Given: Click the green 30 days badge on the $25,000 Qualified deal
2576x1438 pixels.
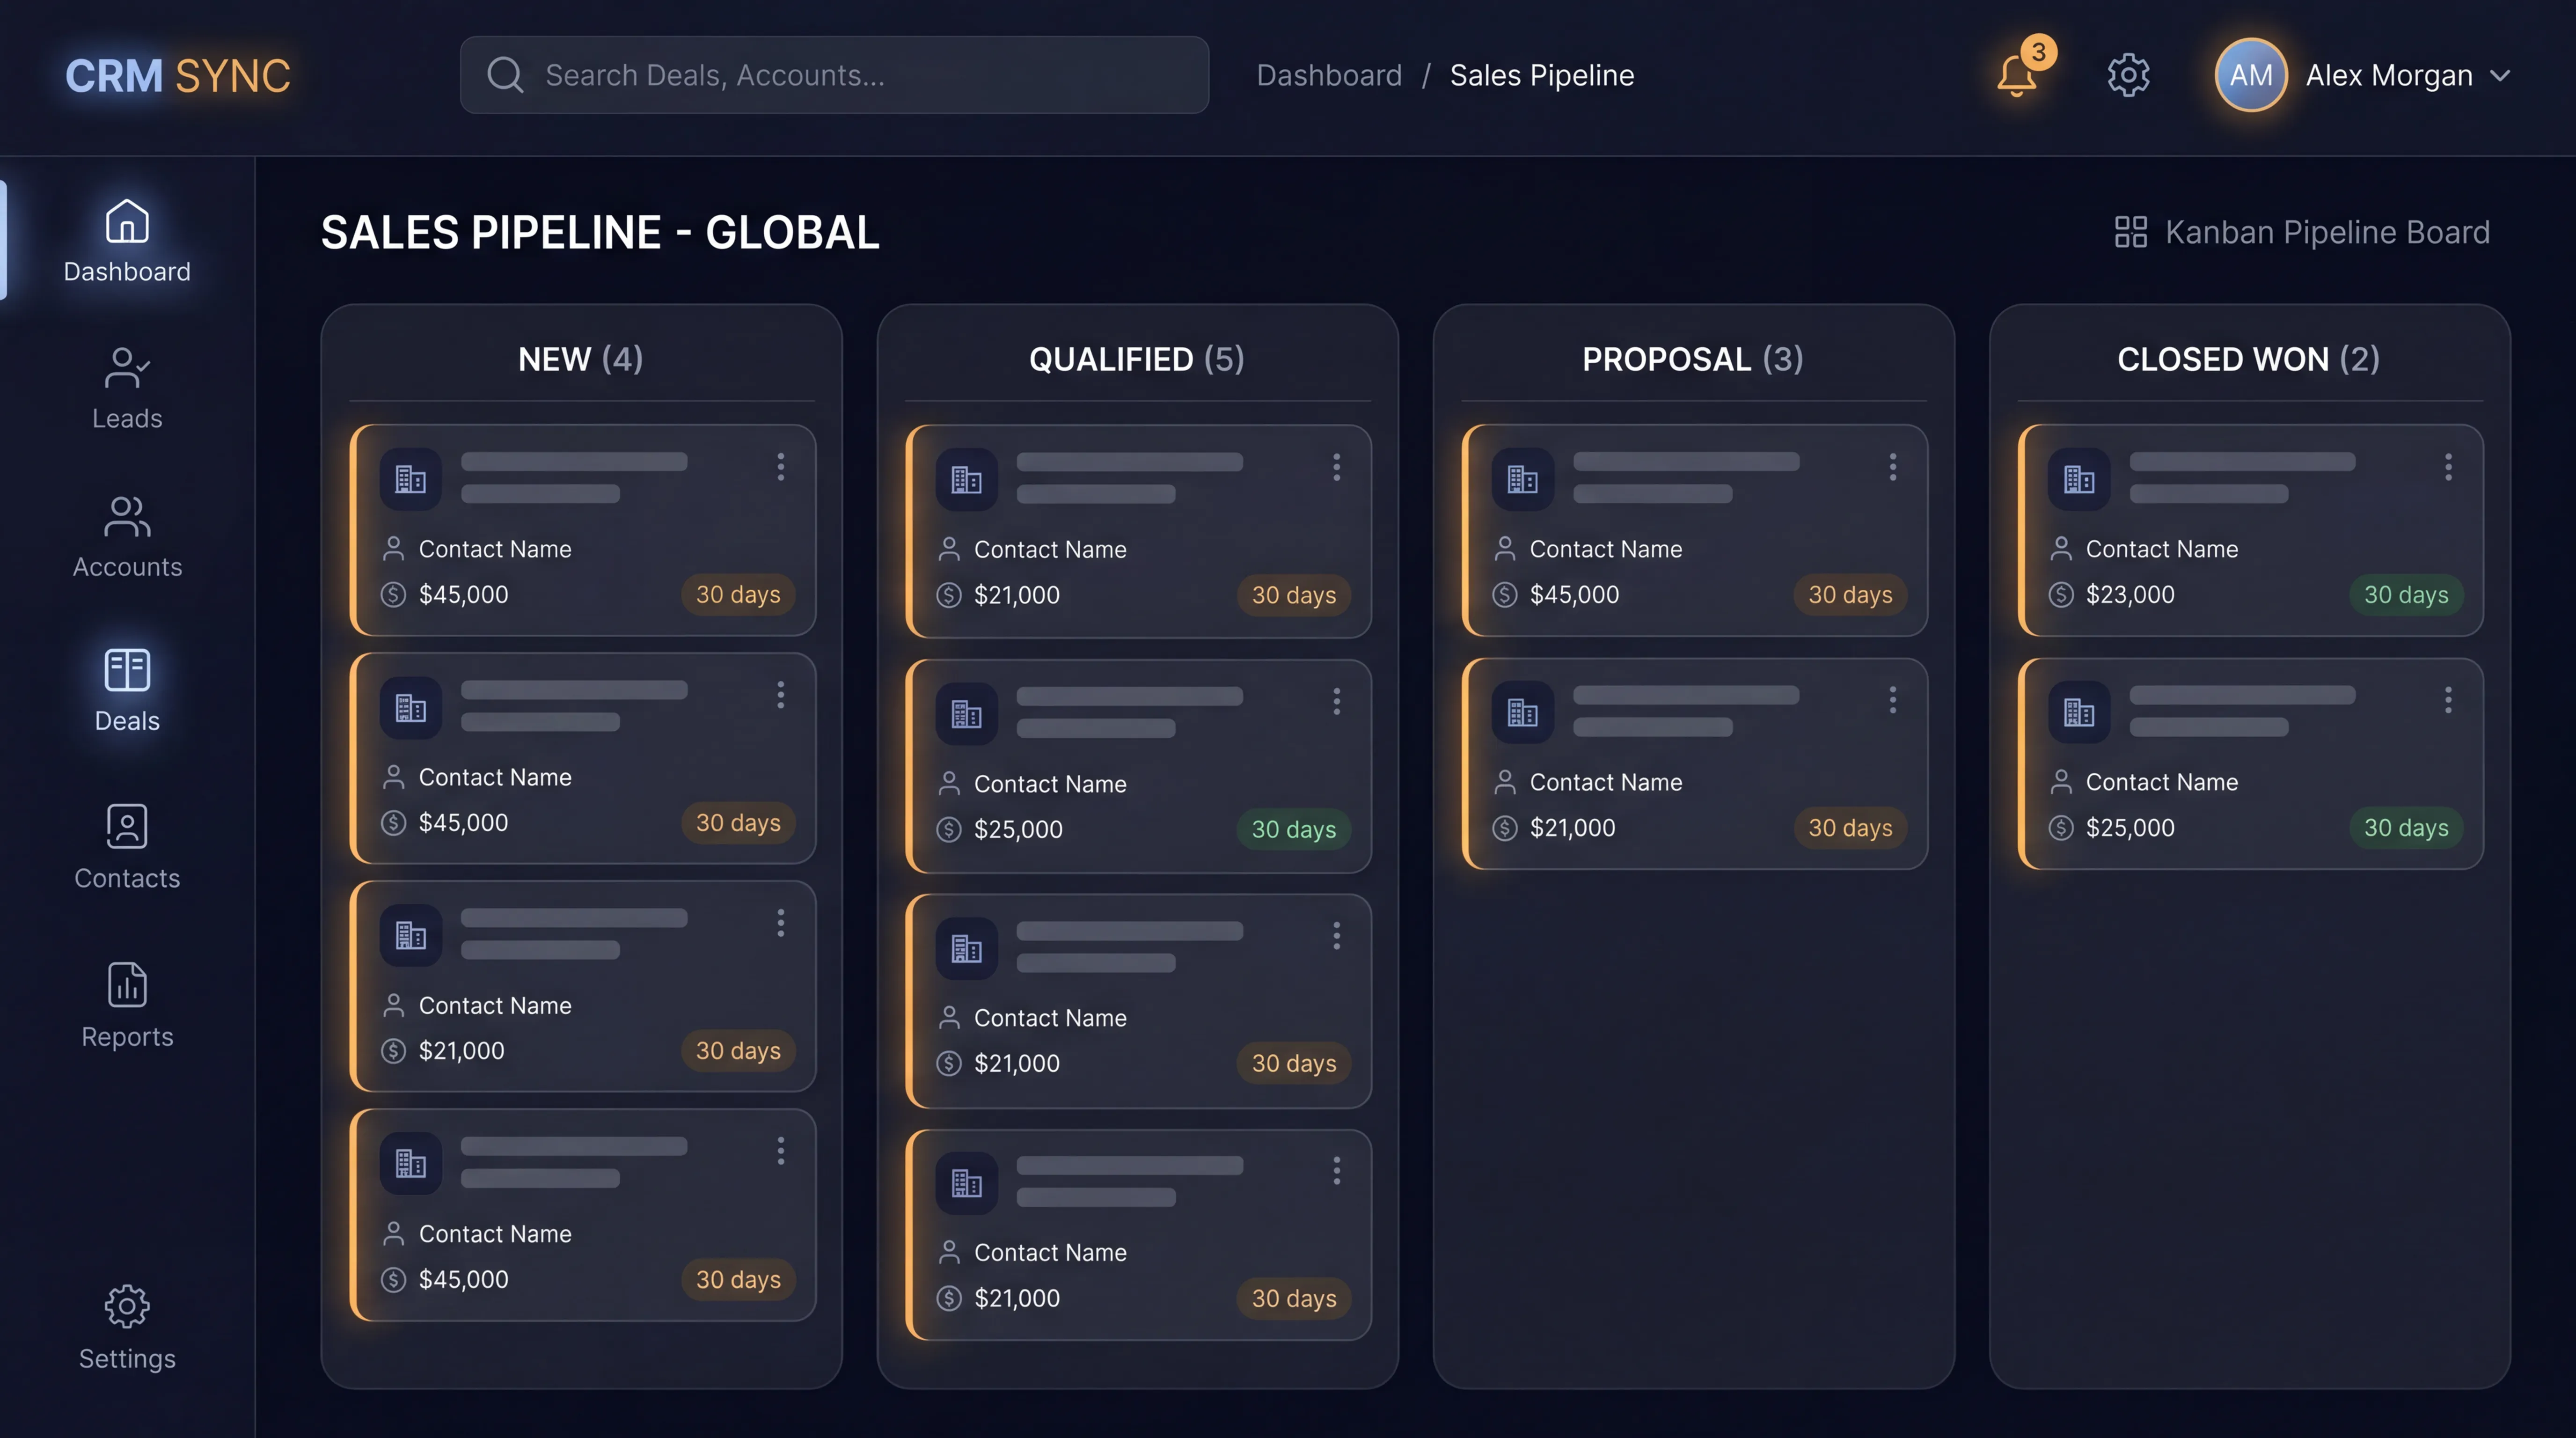Looking at the screenshot, I should point(1293,829).
